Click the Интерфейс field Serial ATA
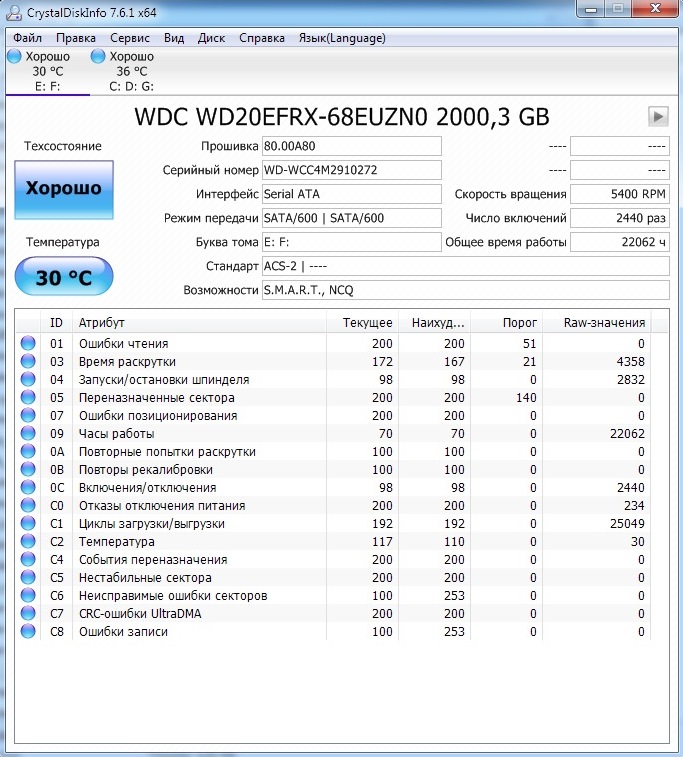Viewport: 683px width, 757px height. click(351, 194)
